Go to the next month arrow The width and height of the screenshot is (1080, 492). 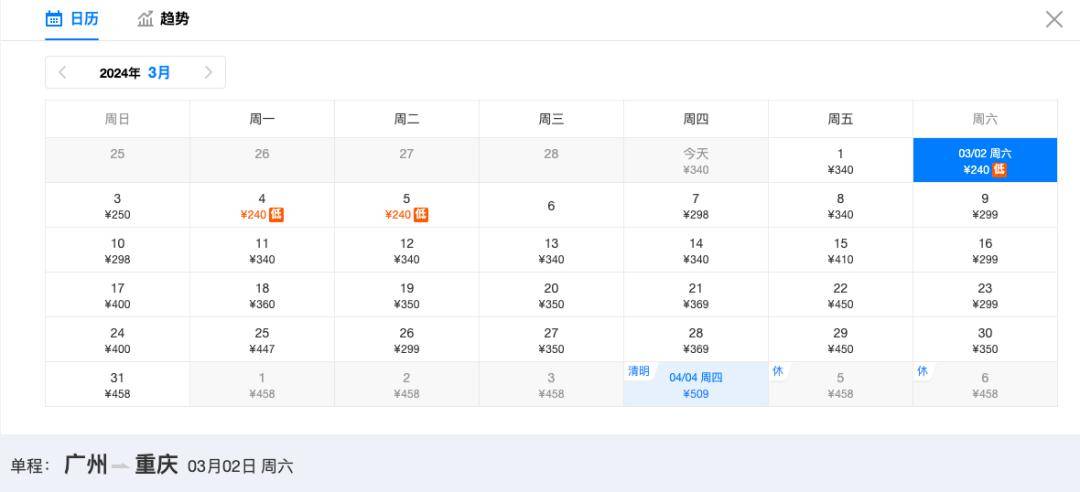pyautogui.click(x=209, y=72)
